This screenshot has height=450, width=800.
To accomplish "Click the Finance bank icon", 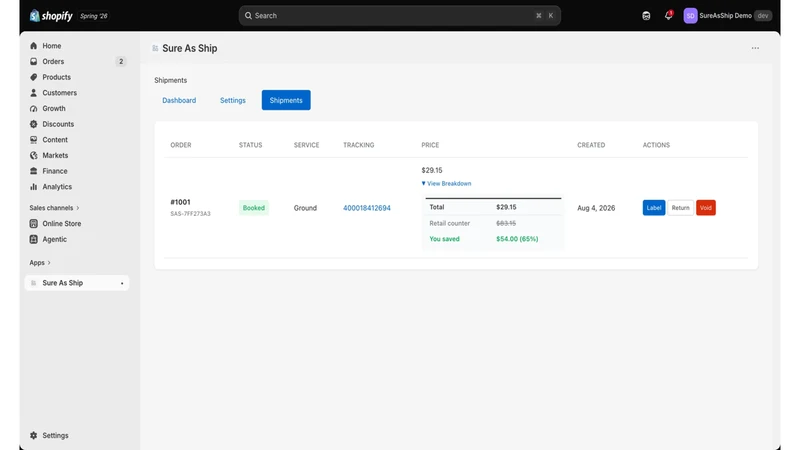I will point(34,171).
